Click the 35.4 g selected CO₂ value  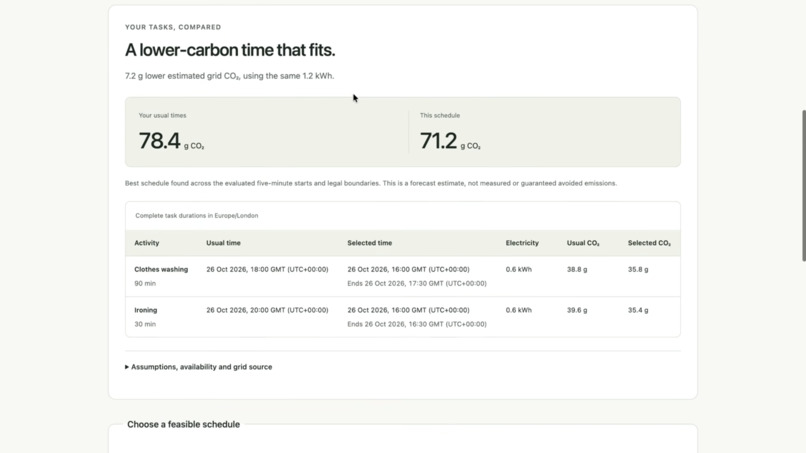click(x=638, y=310)
